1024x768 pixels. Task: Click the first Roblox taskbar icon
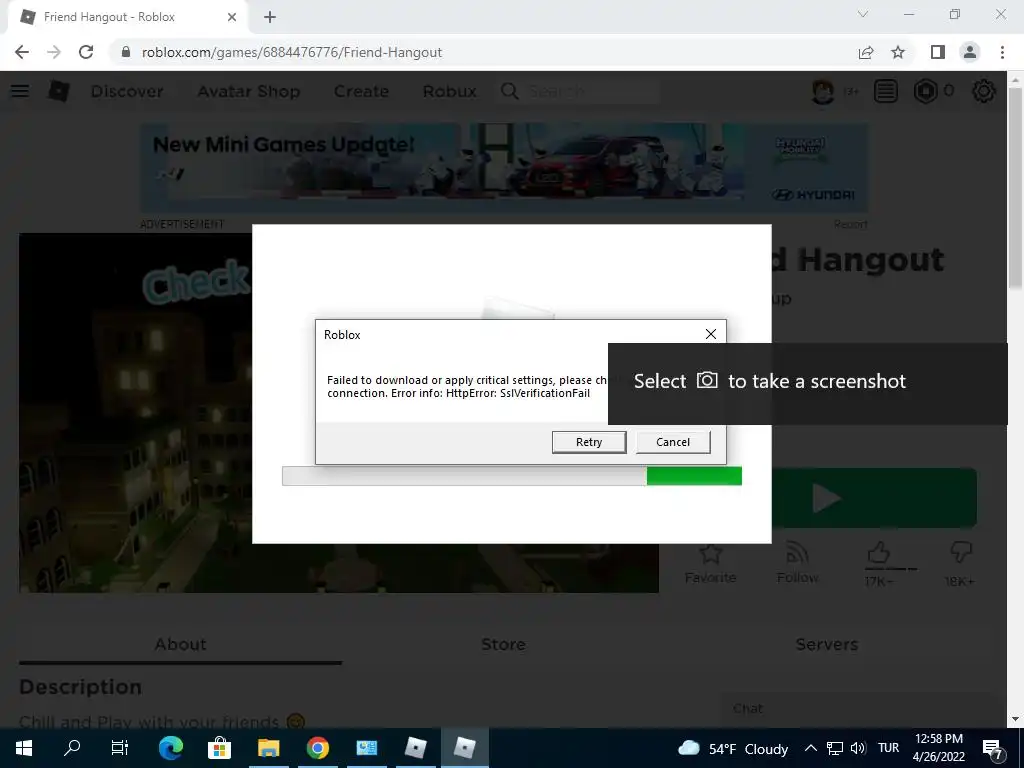pyautogui.click(x=415, y=748)
